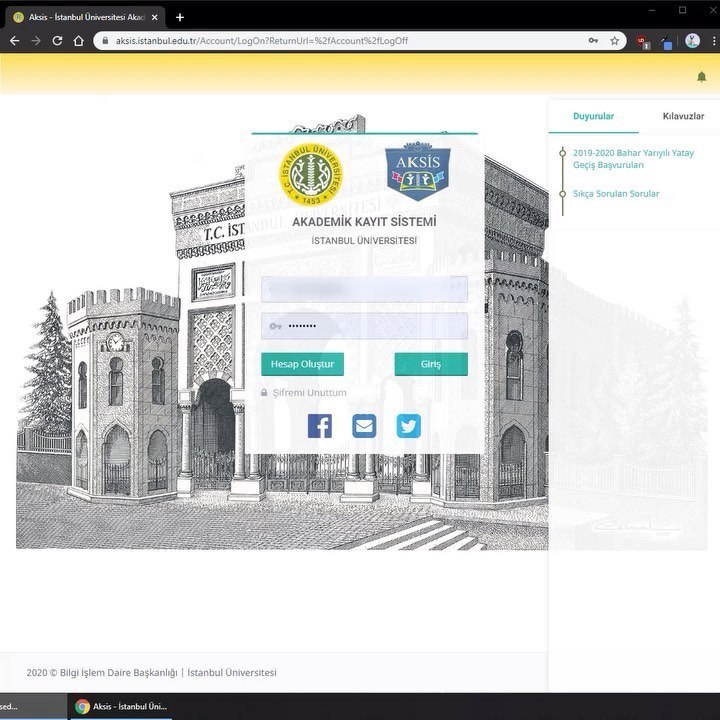Click the AKSIS shield logo
This screenshot has width=720, height=720.
[417, 171]
